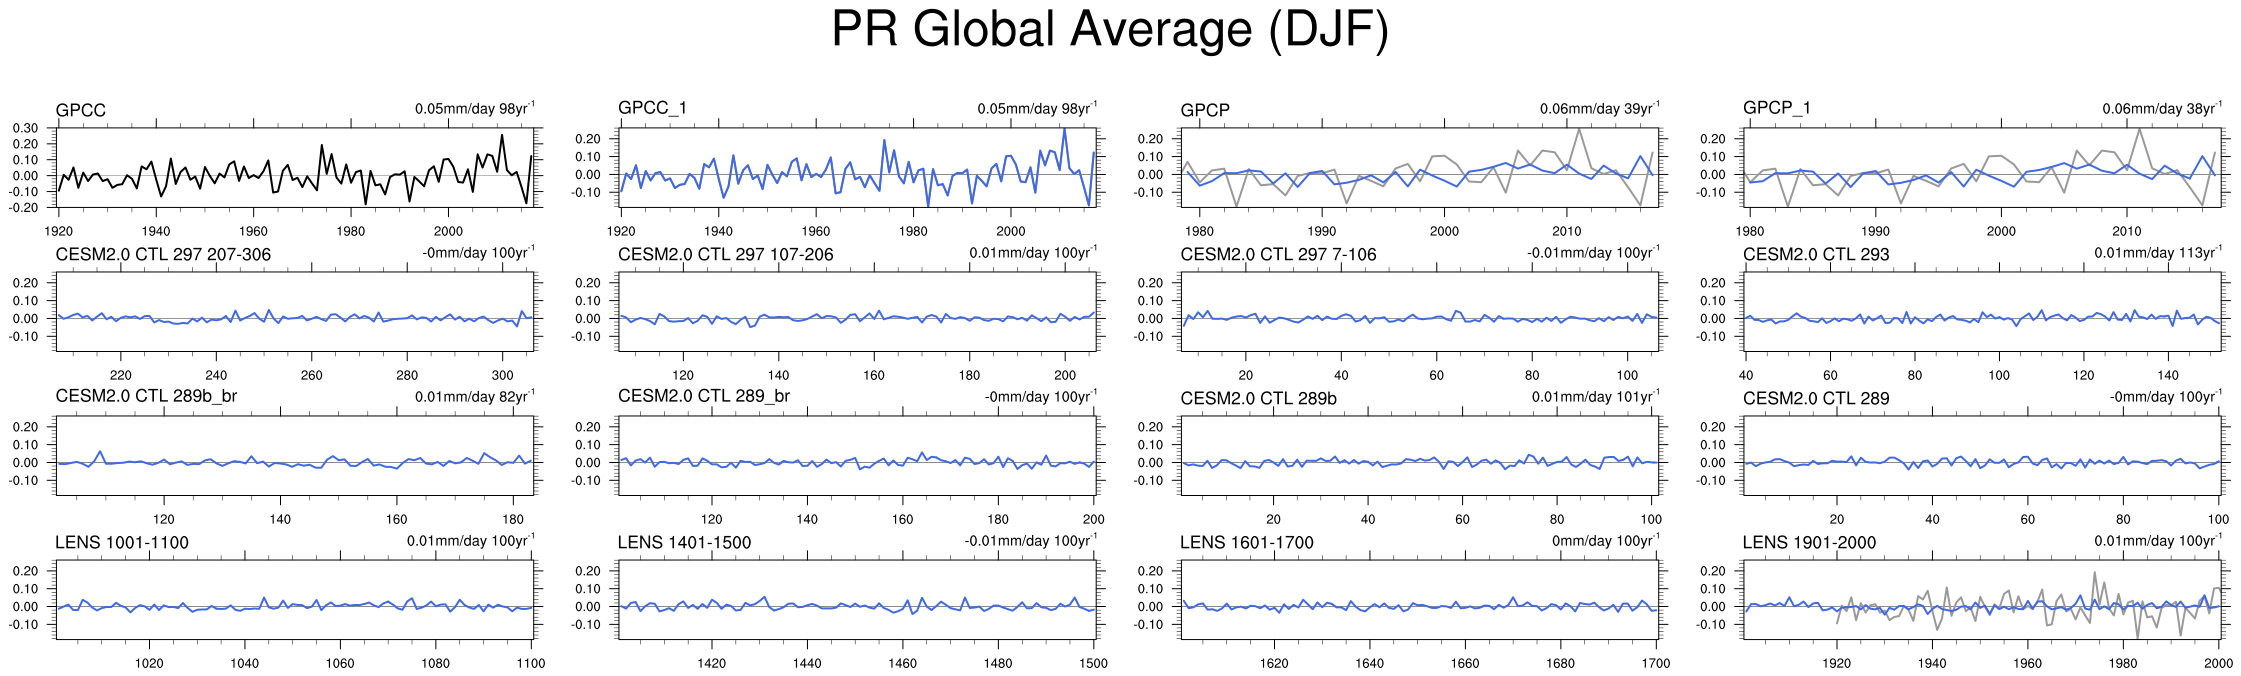
Task: Select the GPCP_1 time series plot
Action: [1982, 167]
